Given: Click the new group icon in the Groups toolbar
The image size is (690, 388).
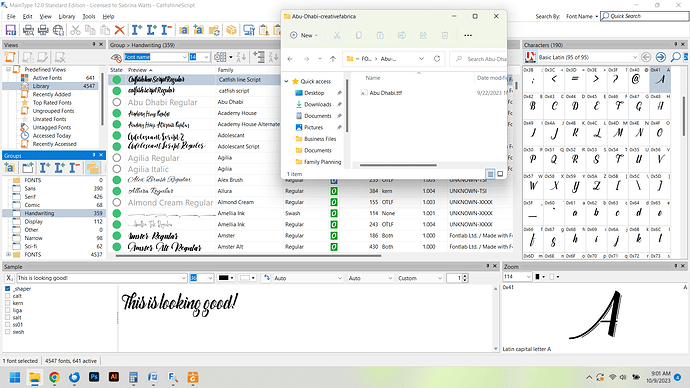Looking at the screenshot, I should coord(27,168).
